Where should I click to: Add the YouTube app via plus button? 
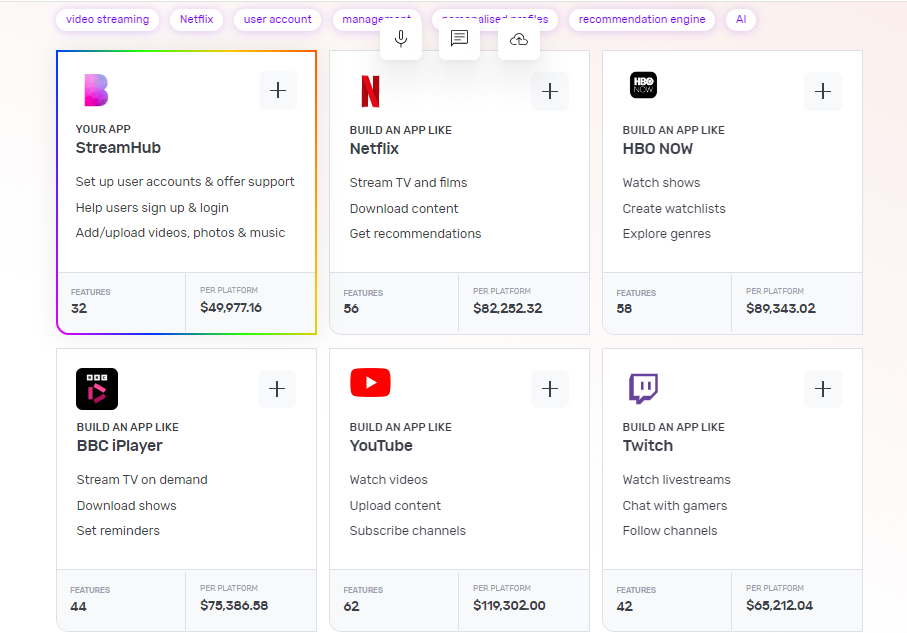pos(550,389)
